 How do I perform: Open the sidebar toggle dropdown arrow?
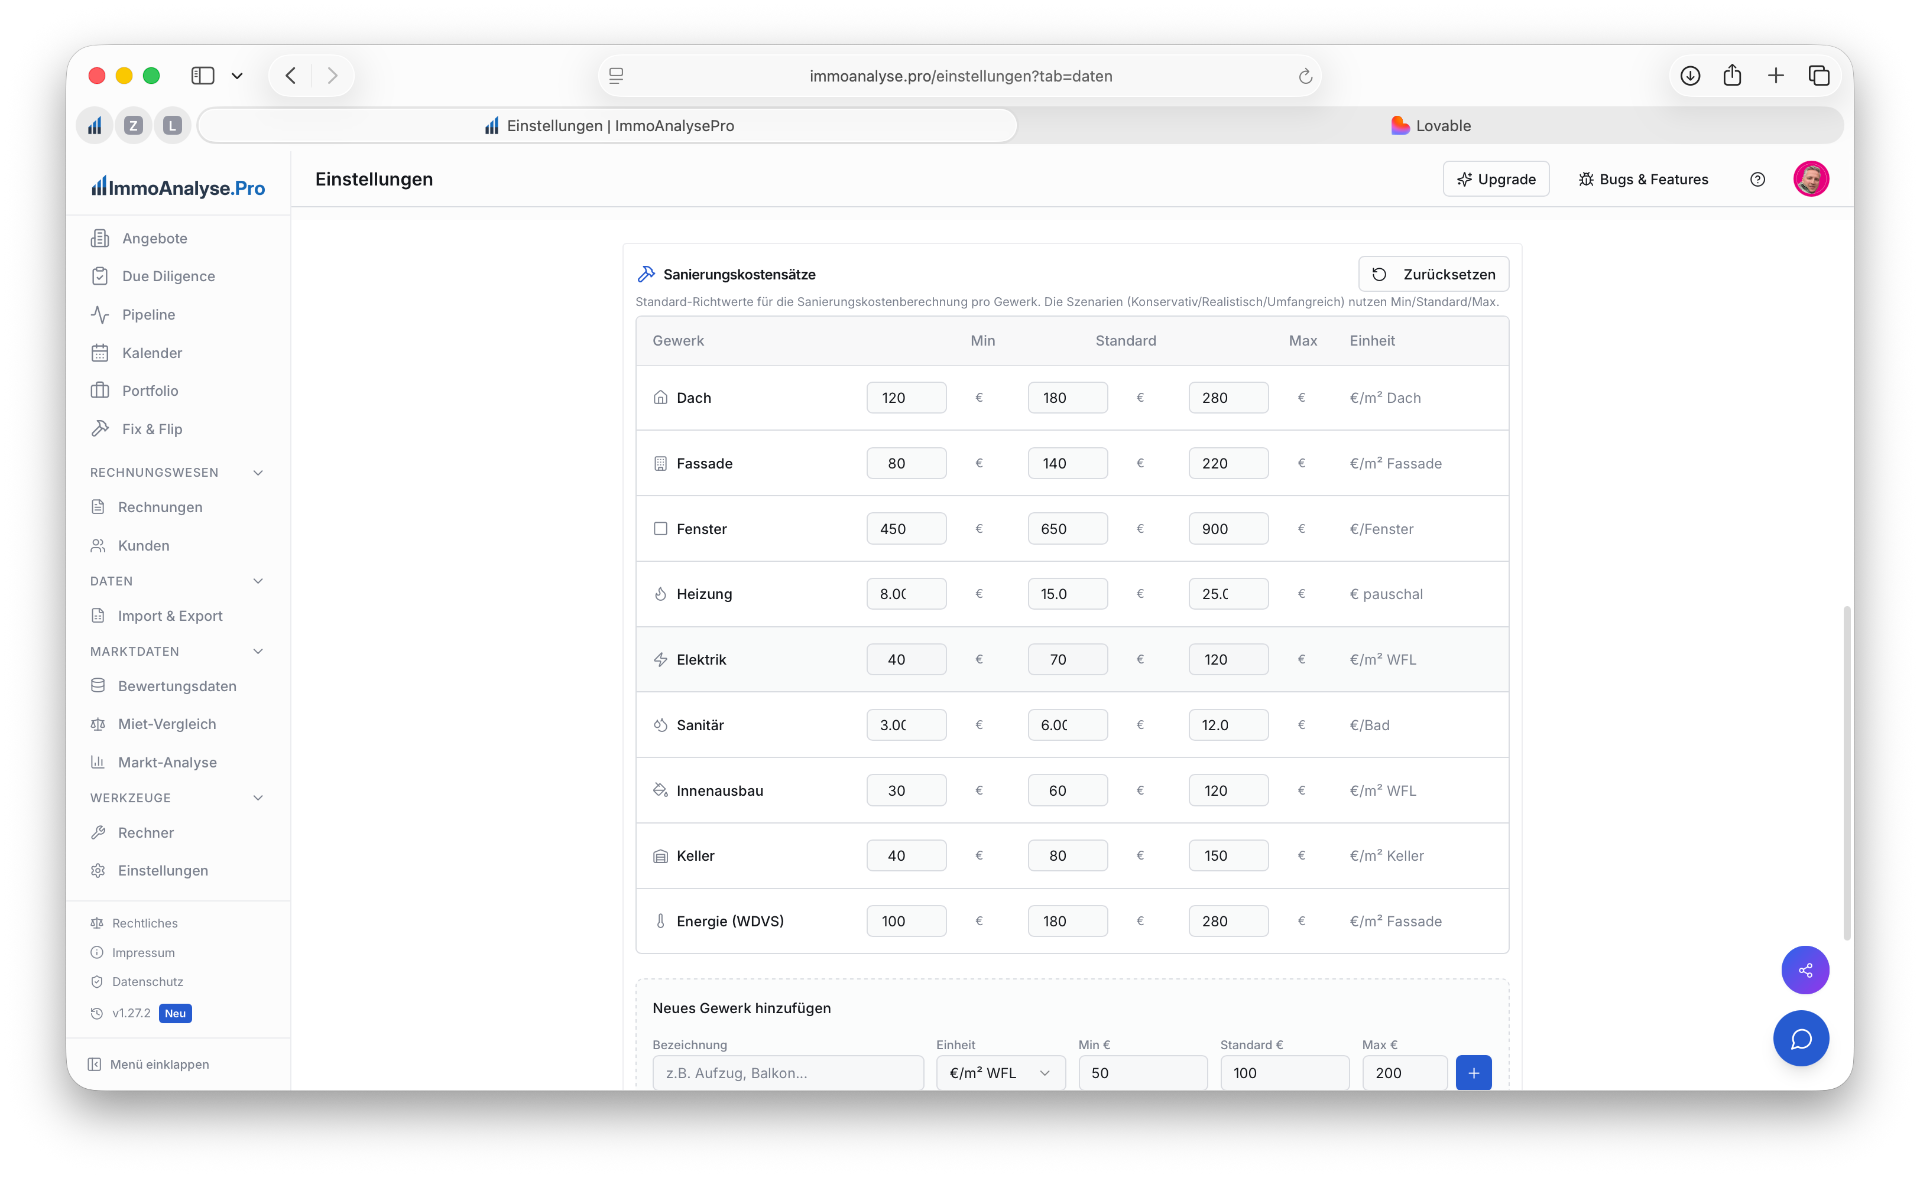point(237,75)
